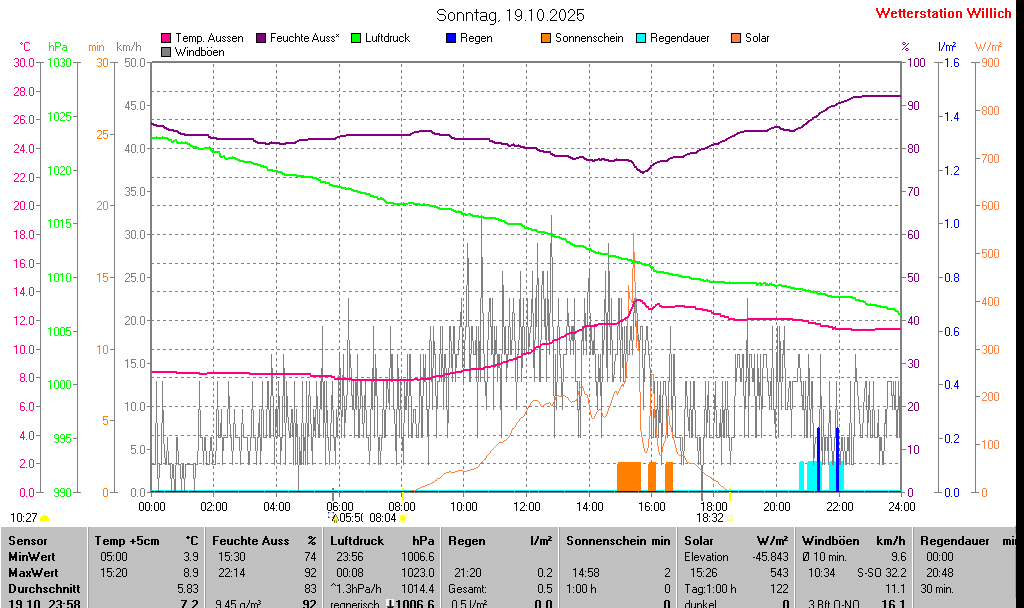Click the Temp. Aussen pink legend swatch
The image size is (1024, 608).
(x=166, y=38)
